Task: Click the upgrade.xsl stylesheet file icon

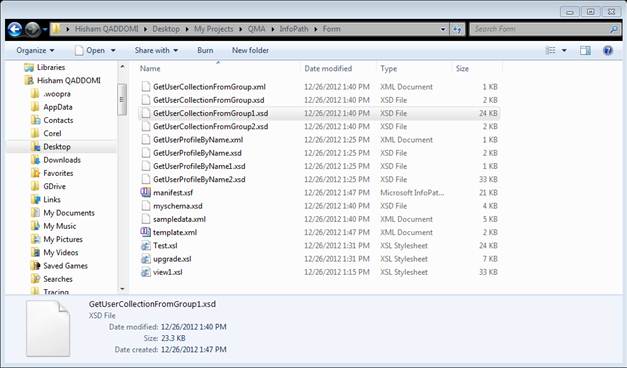Action: 146,259
